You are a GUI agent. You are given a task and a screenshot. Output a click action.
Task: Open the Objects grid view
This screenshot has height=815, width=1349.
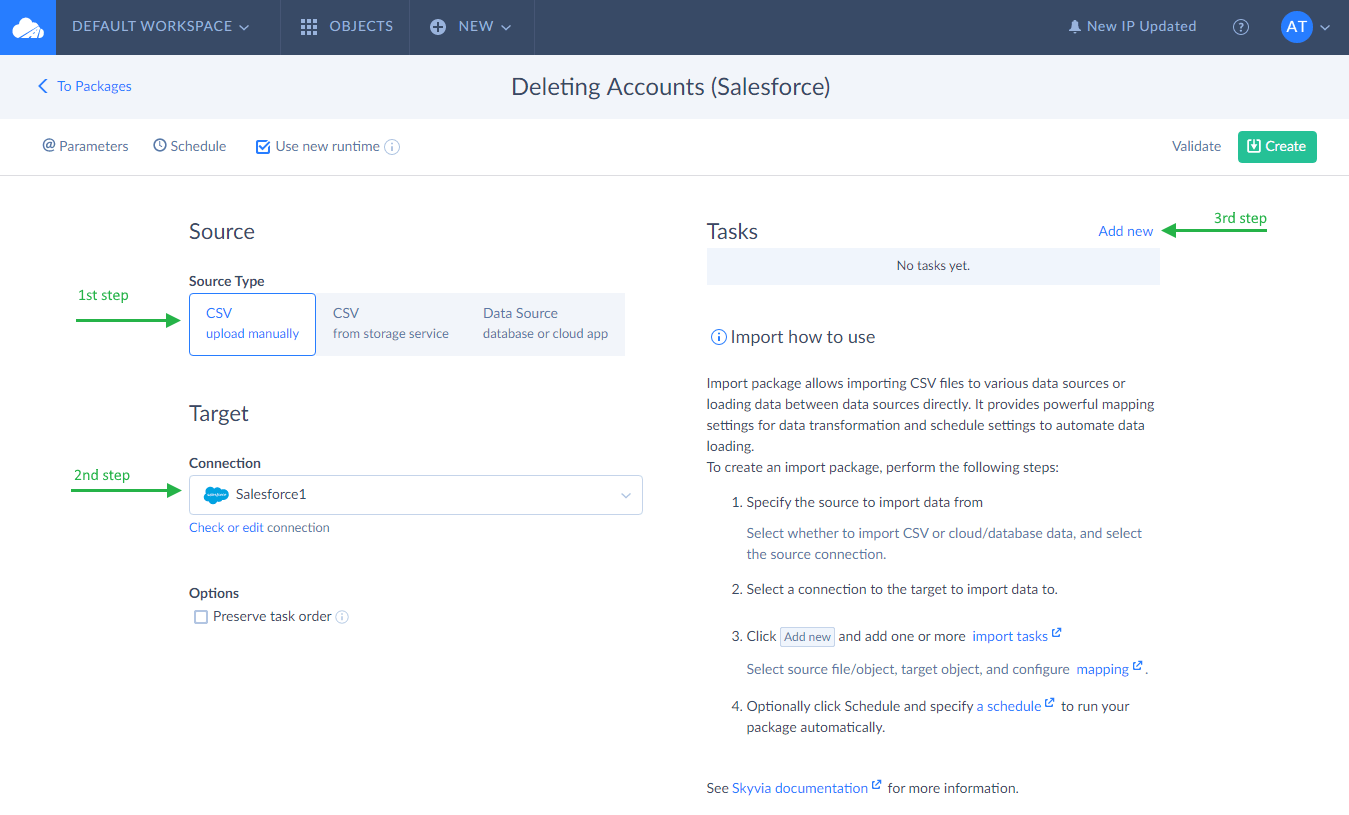pyautogui.click(x=347, y=27)
